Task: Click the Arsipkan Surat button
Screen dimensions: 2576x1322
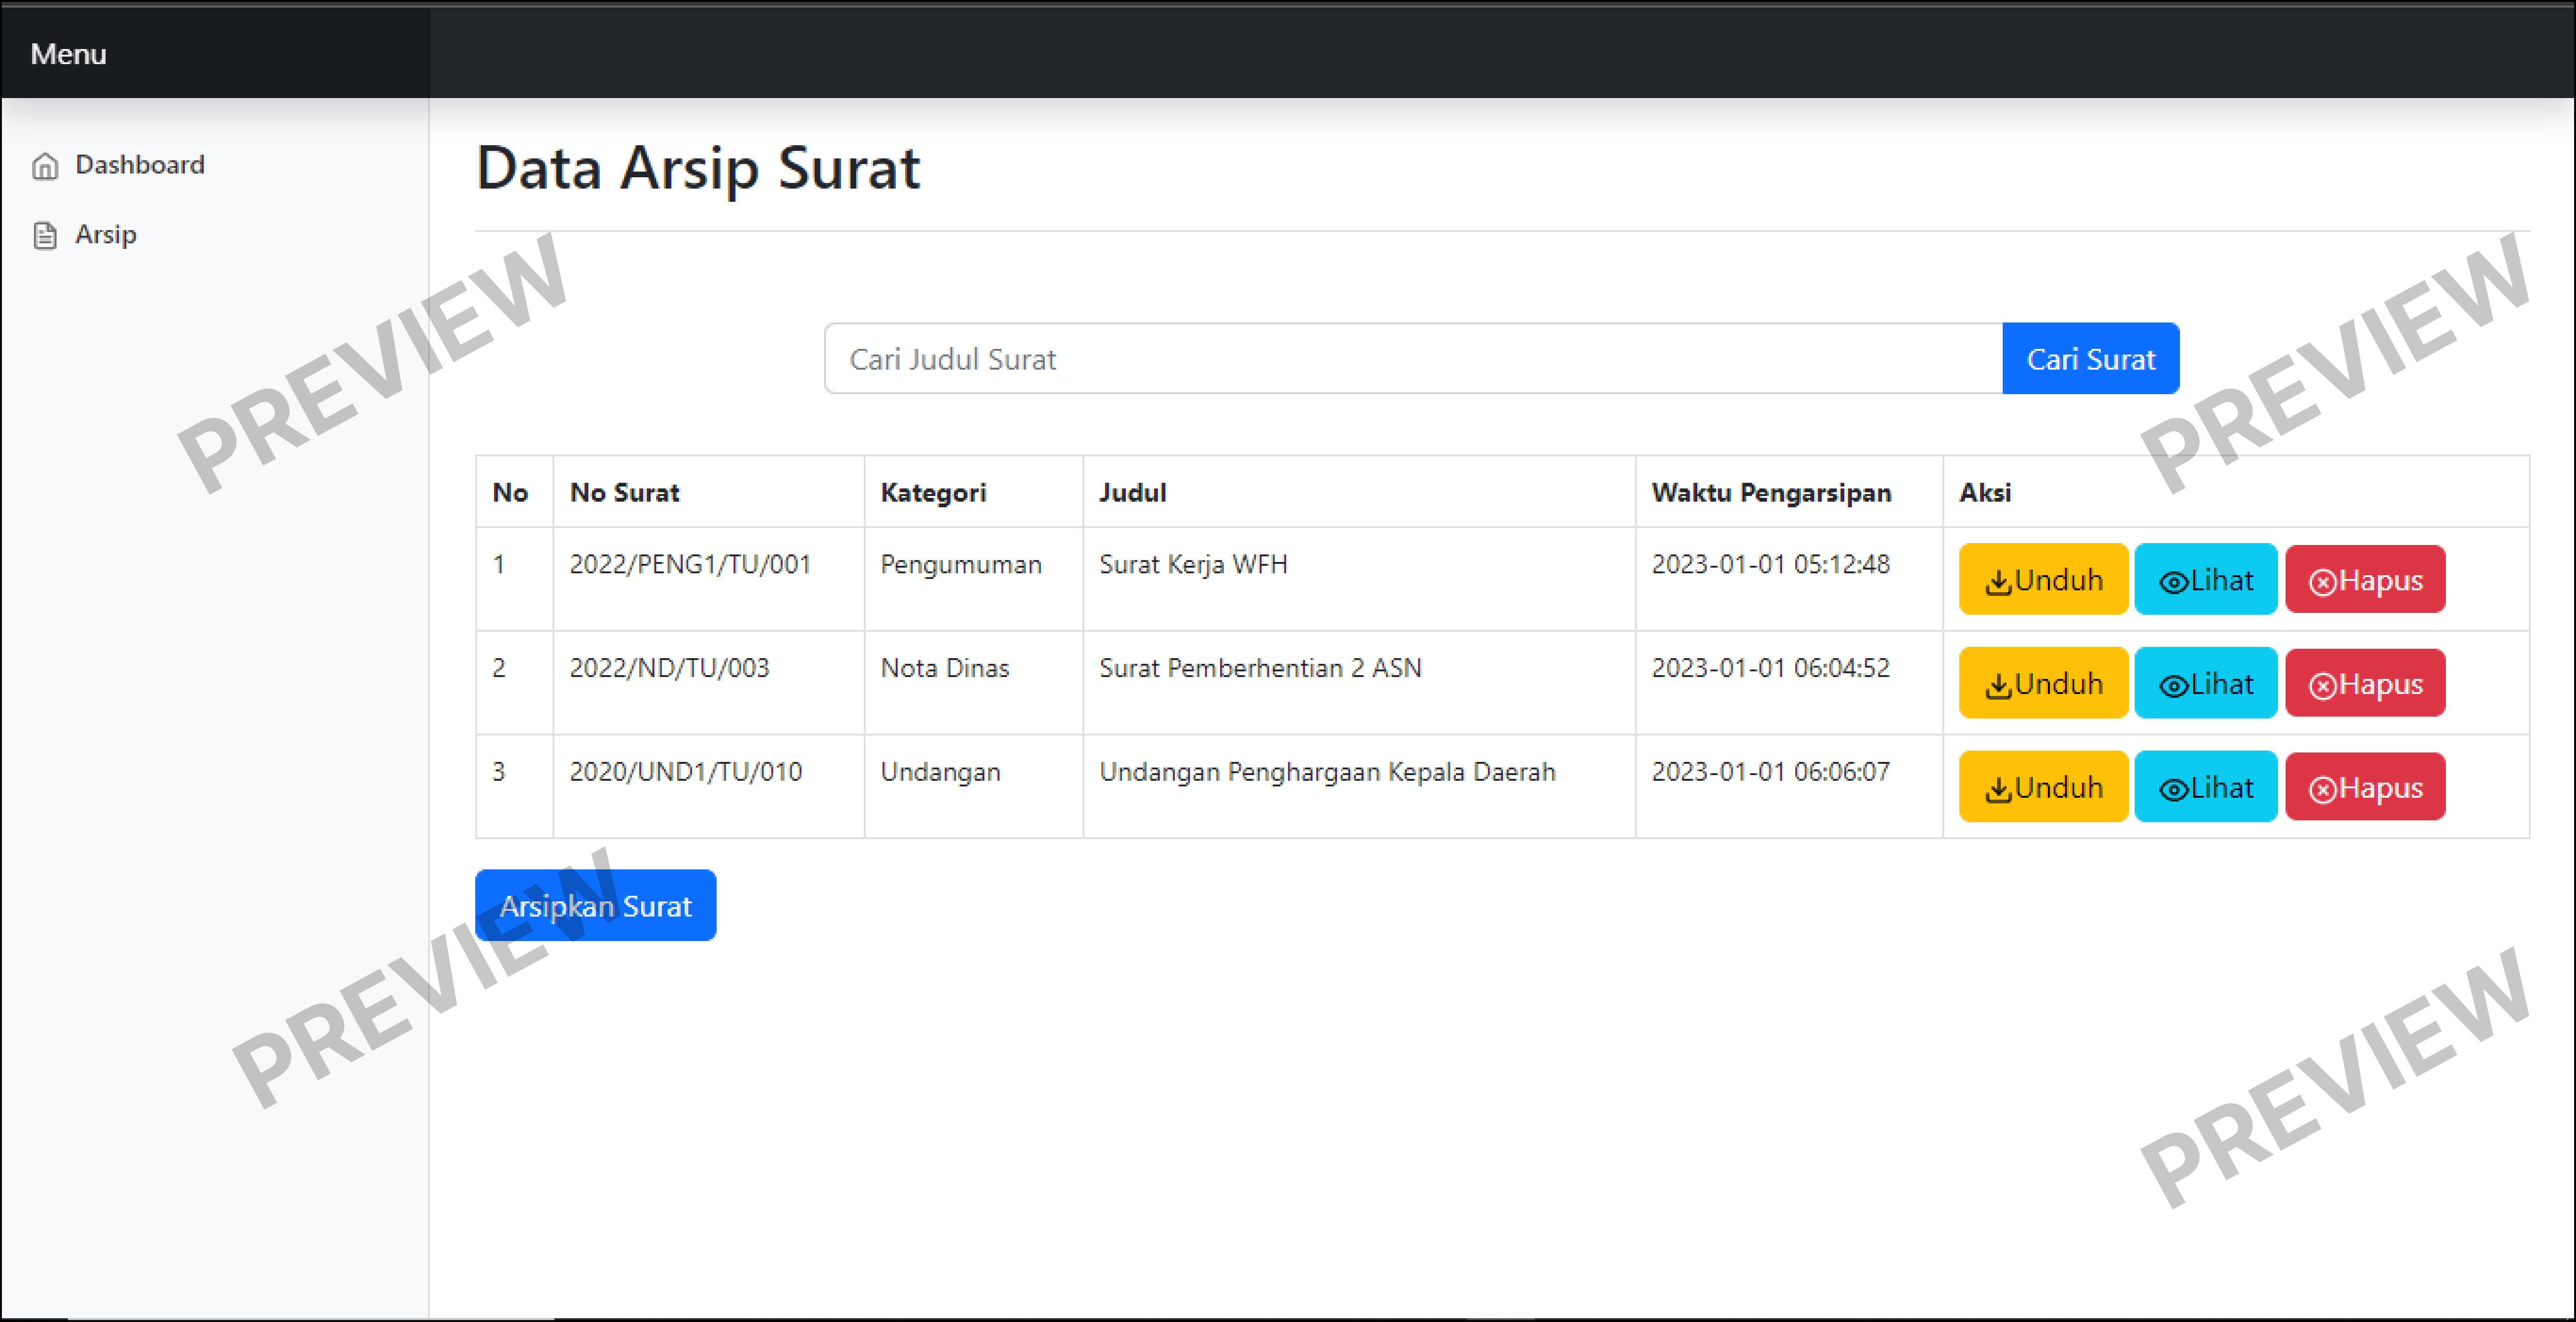Action: click(x=595, y=905)
